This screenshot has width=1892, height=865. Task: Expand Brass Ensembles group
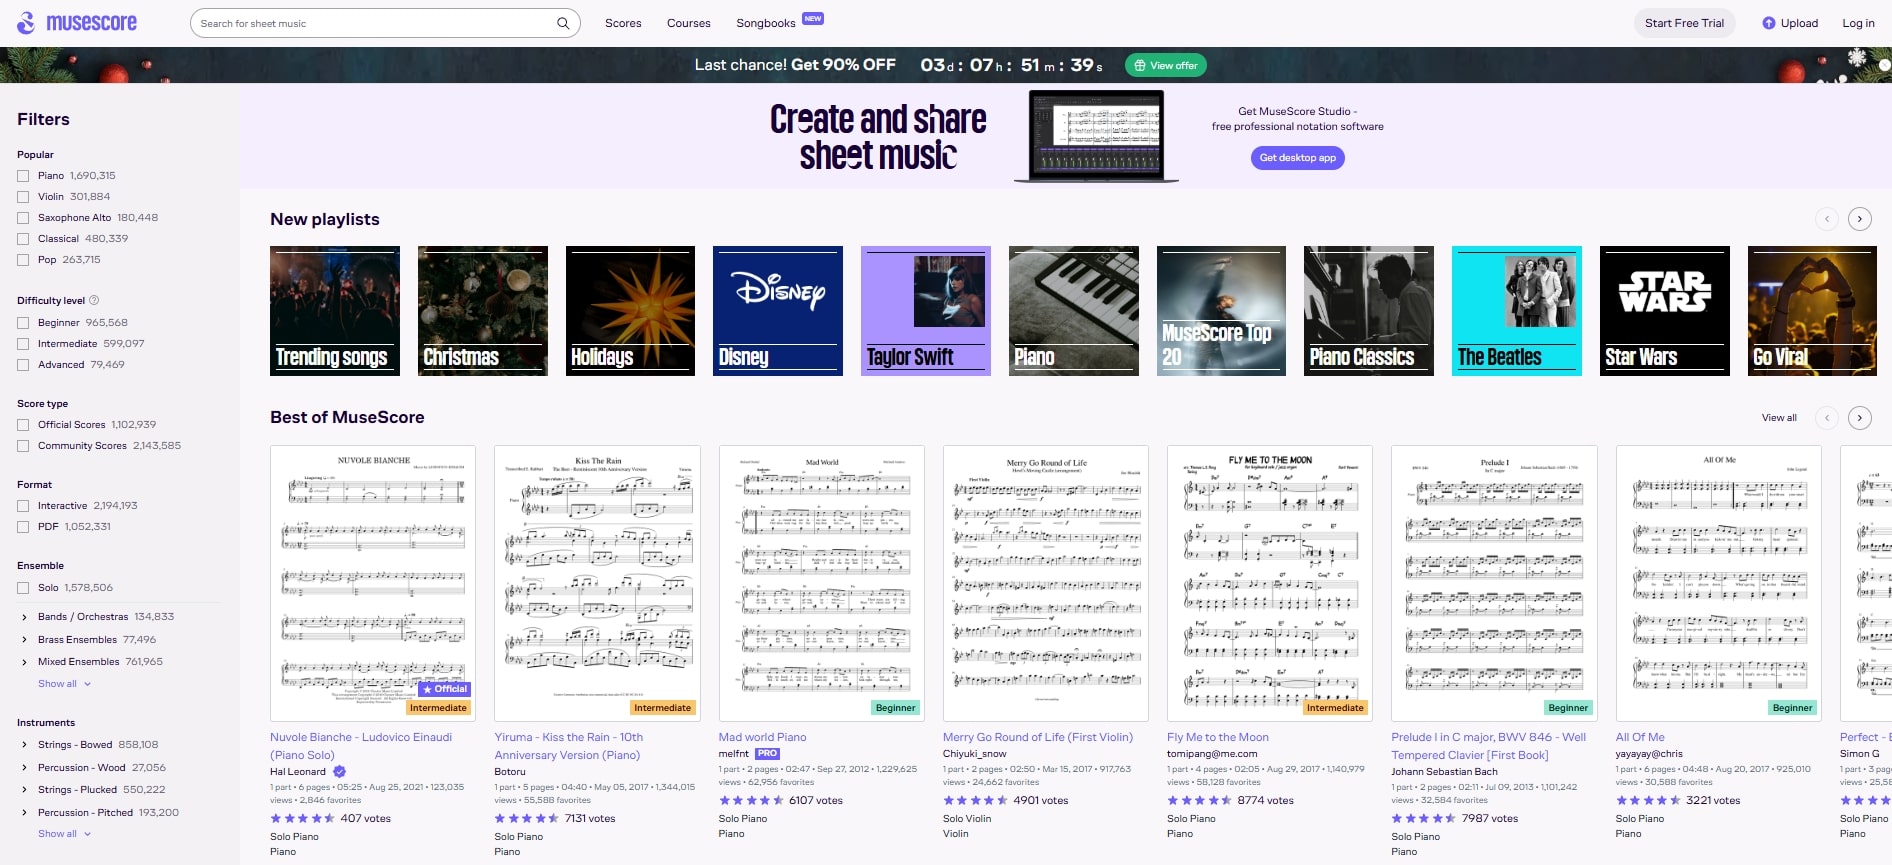point(24,640)
